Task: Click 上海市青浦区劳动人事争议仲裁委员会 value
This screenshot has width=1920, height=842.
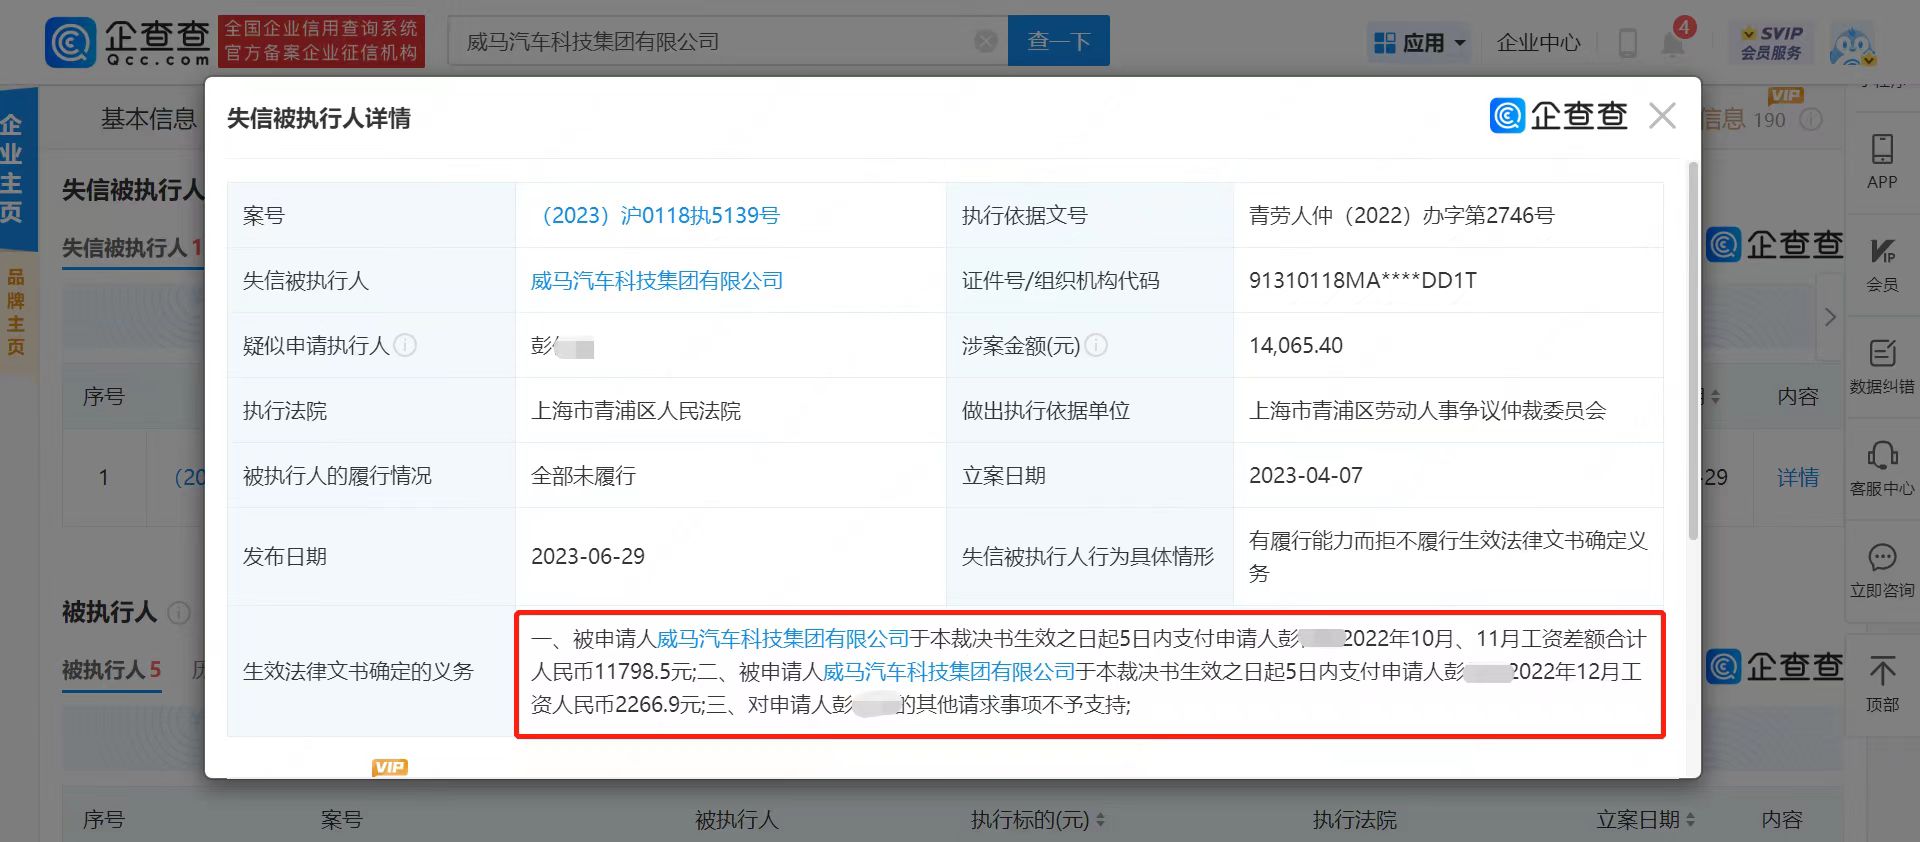Action: point(1428,411)
